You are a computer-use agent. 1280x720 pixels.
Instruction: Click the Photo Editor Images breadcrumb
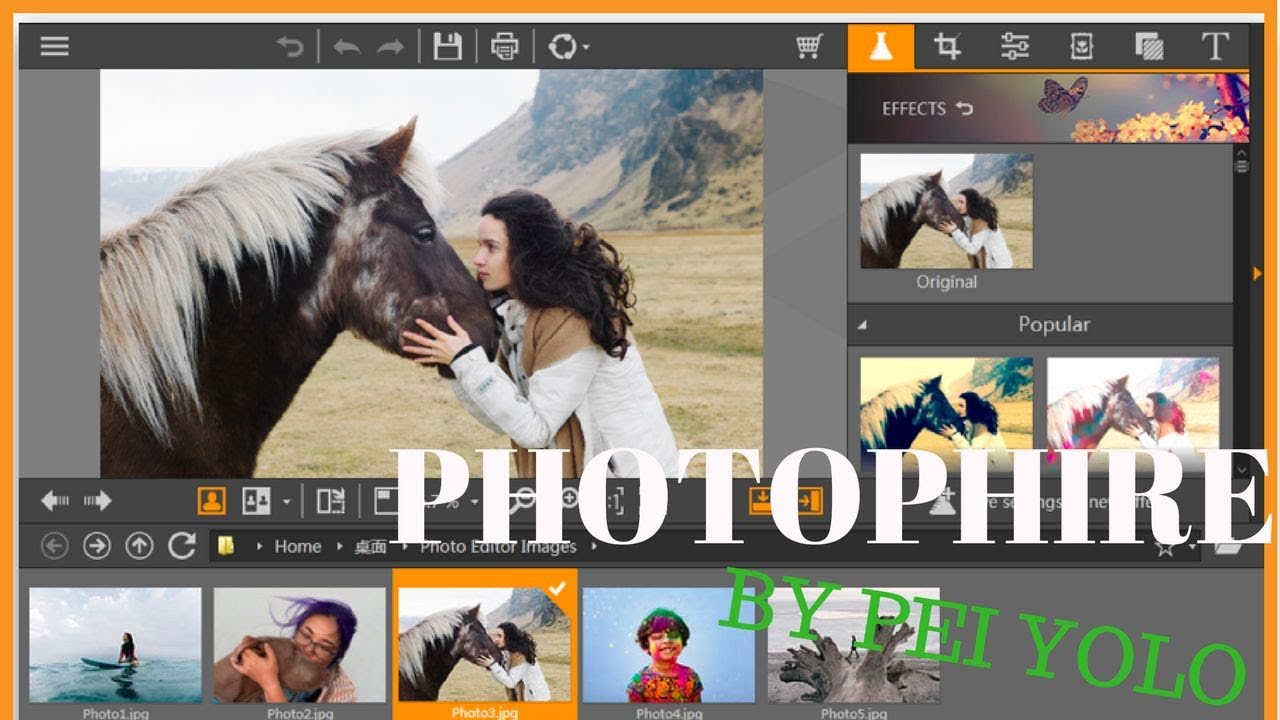tap(498, 546)
